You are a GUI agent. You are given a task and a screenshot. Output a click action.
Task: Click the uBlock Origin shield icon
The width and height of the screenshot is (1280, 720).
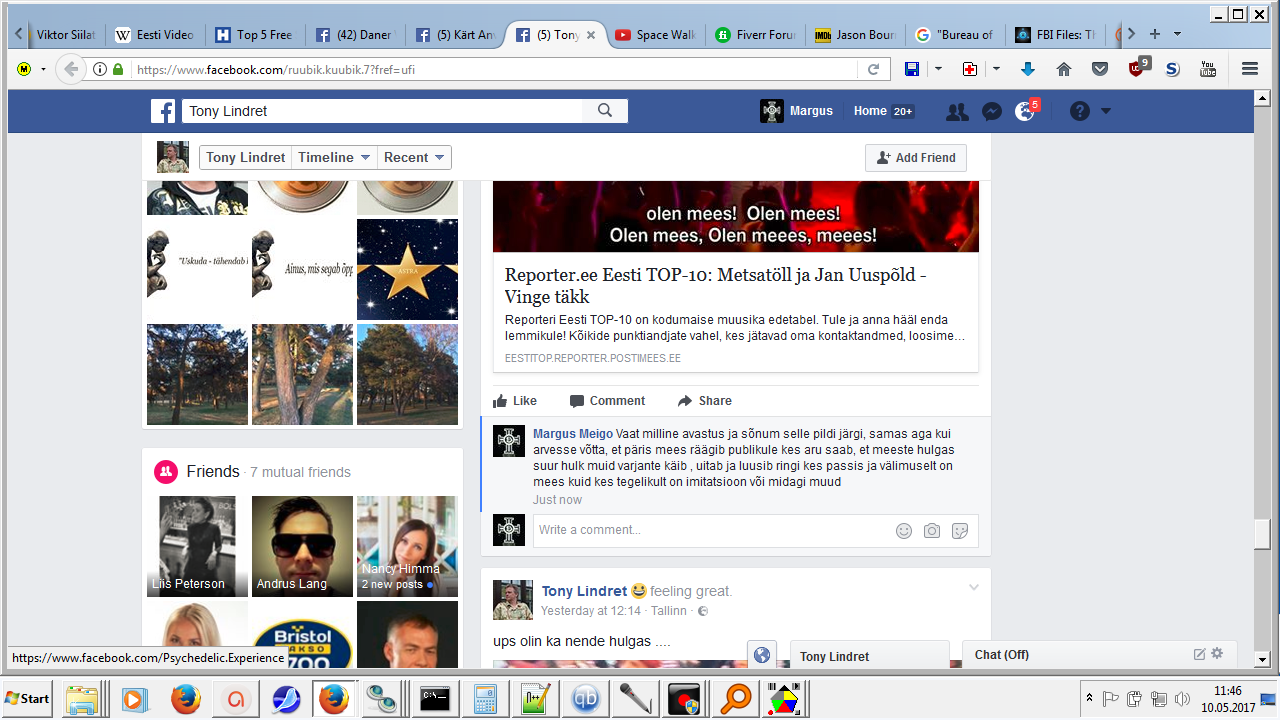click(x=1138, y=68)
